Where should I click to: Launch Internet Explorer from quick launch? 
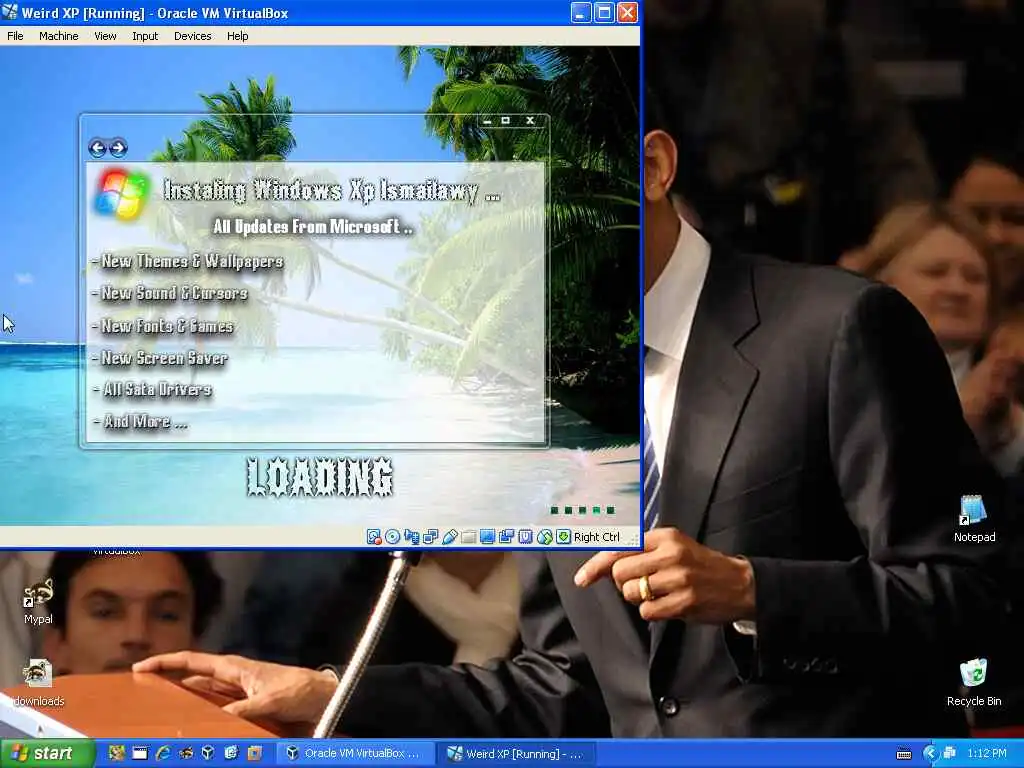[163, 753]
